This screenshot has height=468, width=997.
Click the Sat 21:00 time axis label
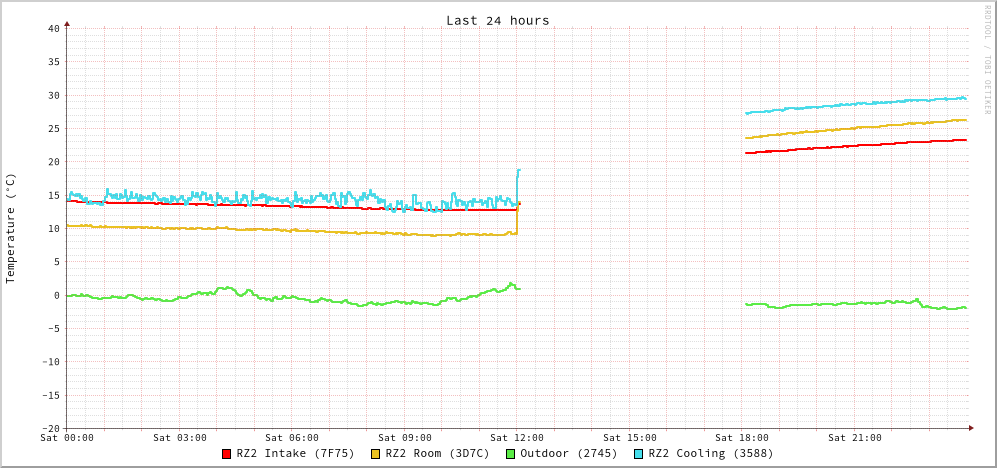point(854,437)
